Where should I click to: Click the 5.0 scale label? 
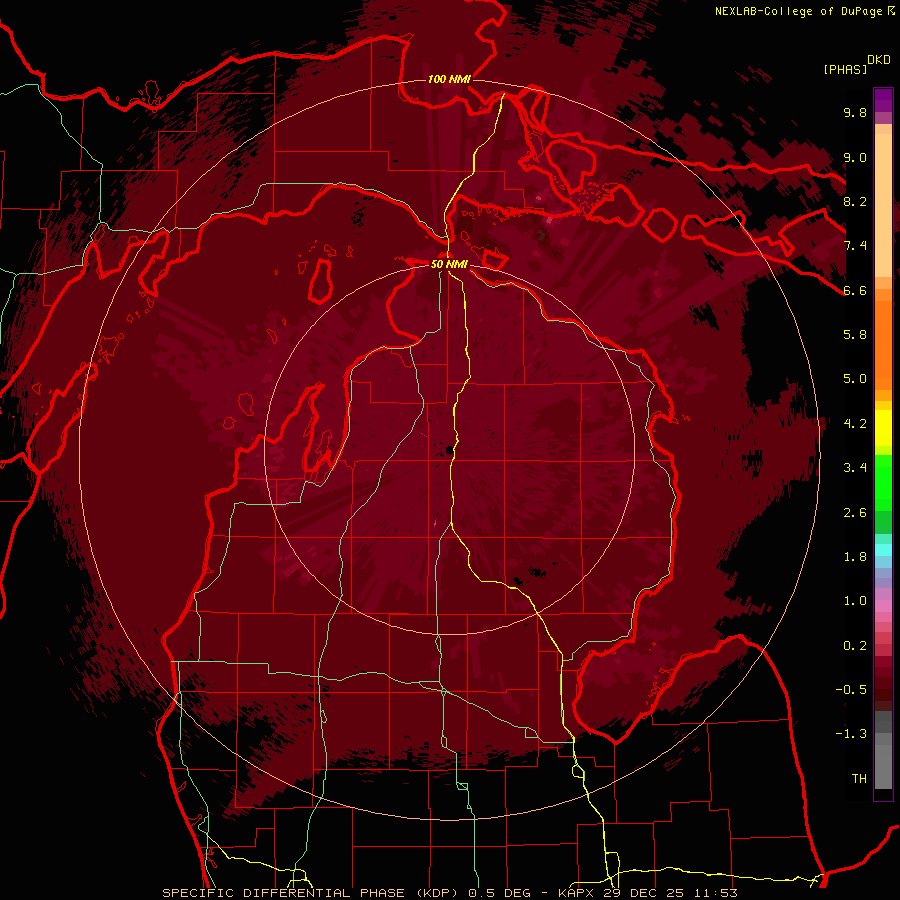(855, 379)
